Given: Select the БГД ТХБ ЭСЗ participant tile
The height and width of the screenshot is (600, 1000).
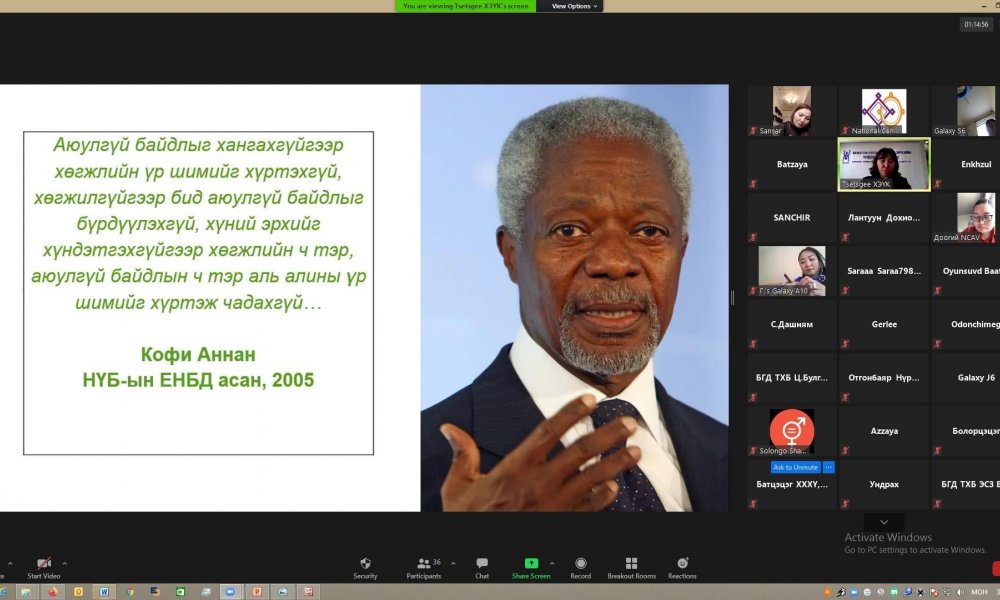Looking at the screenshot, I should [x=966, y=485].
